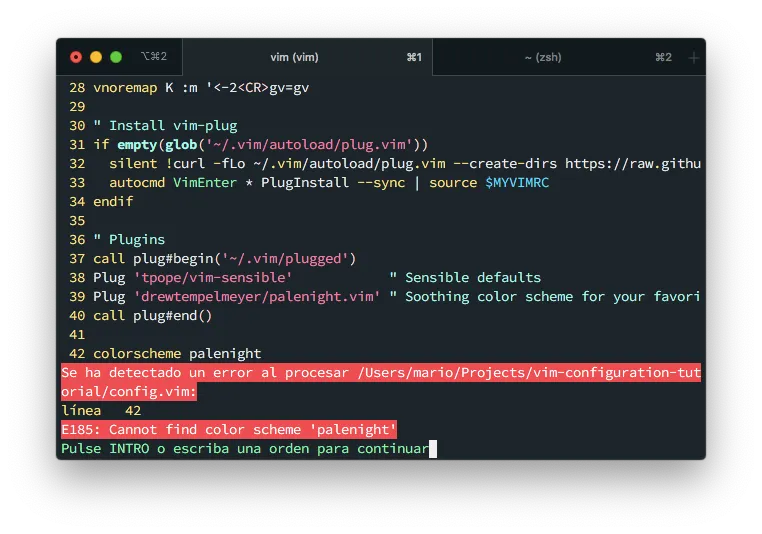Click the ⌘1 shortcut in vim tab
The height and width of the screenshot is (534, 762).
[x=414, y=57]
